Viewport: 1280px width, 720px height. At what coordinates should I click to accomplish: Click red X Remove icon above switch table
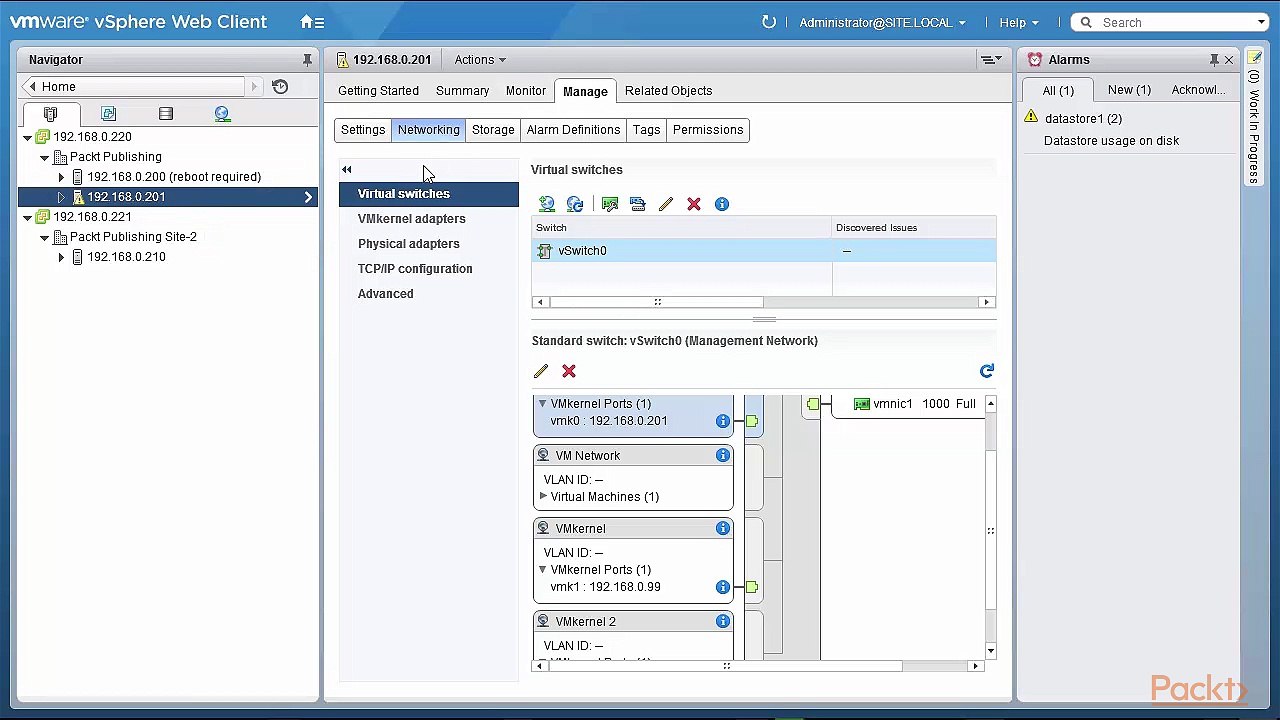point(694,204)
